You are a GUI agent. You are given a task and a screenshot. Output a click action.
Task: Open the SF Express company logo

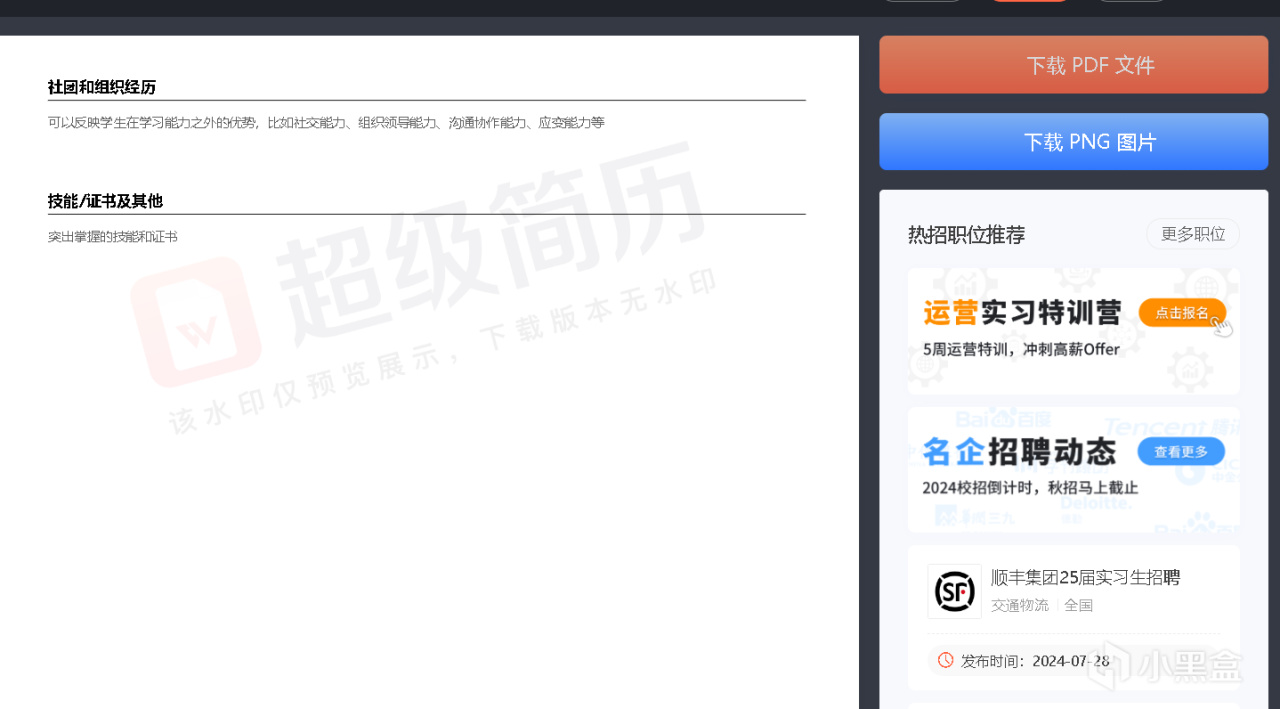pyautogui.click(x=954, y=591)
